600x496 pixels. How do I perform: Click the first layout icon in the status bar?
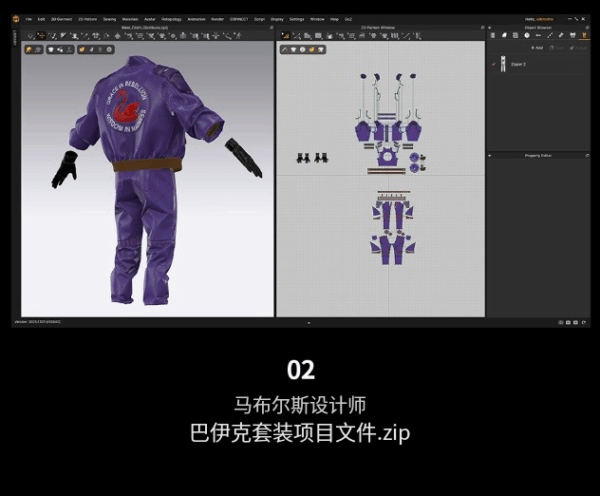[561, 322]
